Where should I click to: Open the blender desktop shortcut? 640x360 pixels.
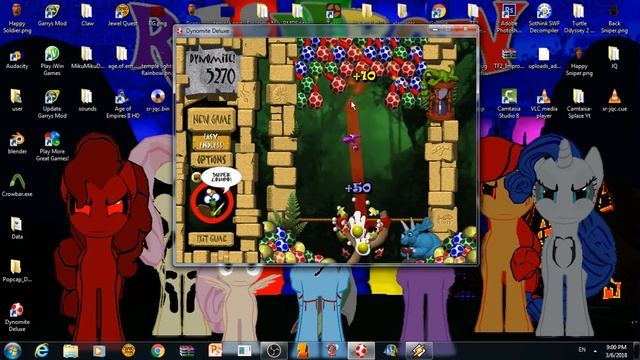17,143
